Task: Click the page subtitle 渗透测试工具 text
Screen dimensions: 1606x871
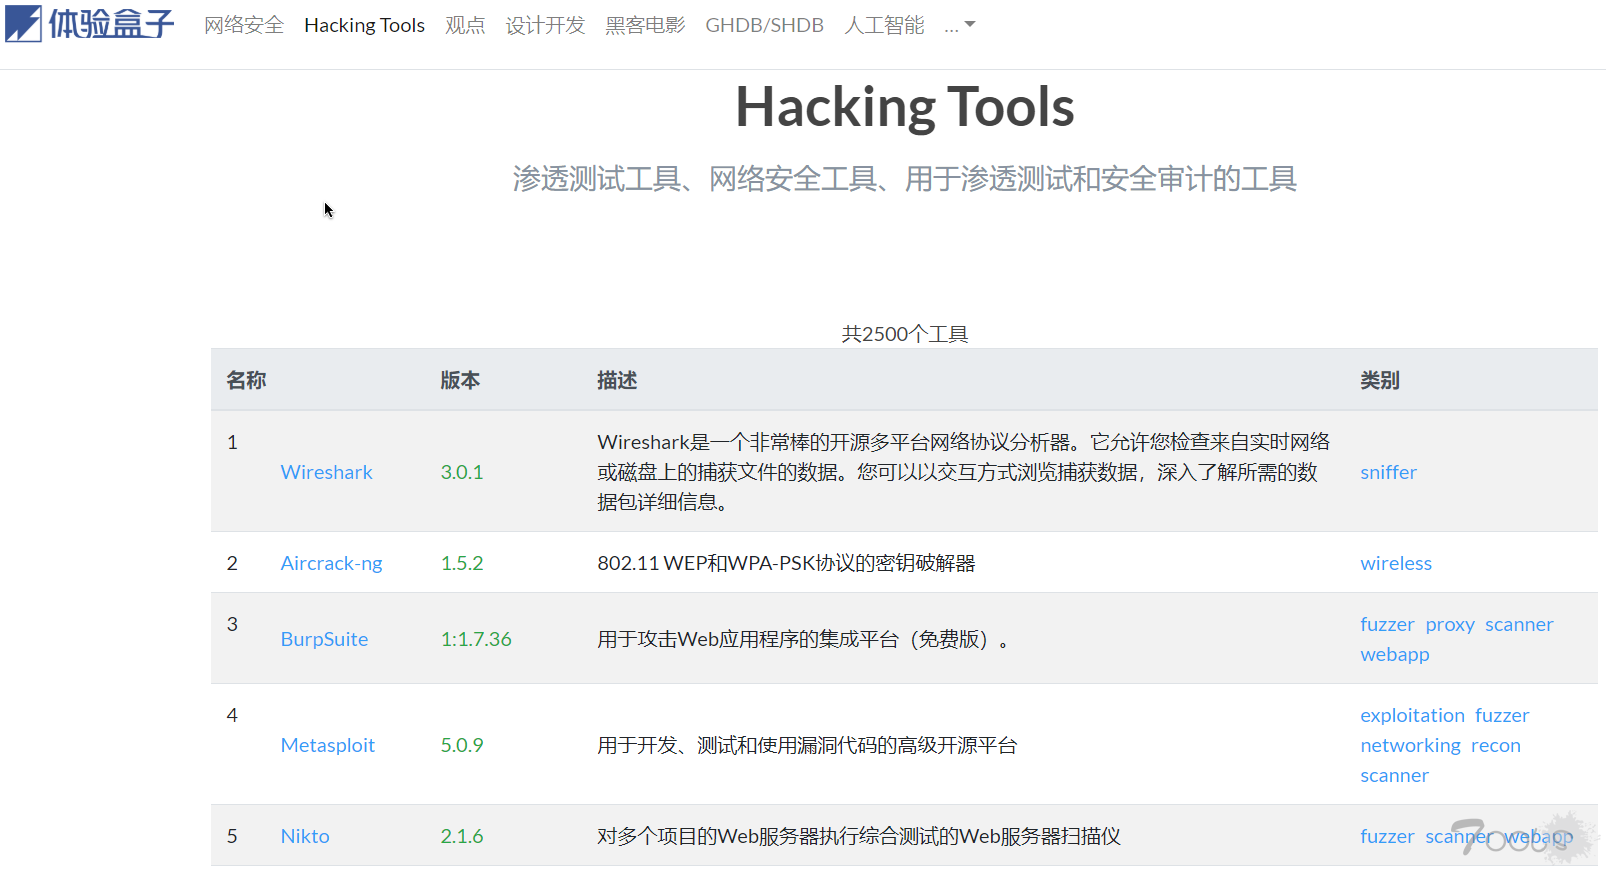Action: pos(905,179)
